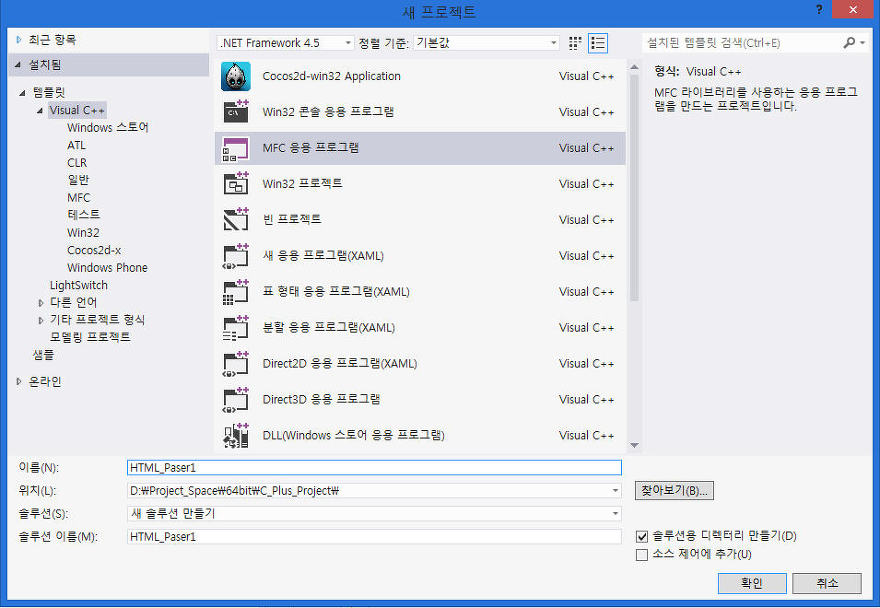The height and width of the screenshot is (608, 880).
Task: Select 테스트 in template tree
Action: pos(84,215)
